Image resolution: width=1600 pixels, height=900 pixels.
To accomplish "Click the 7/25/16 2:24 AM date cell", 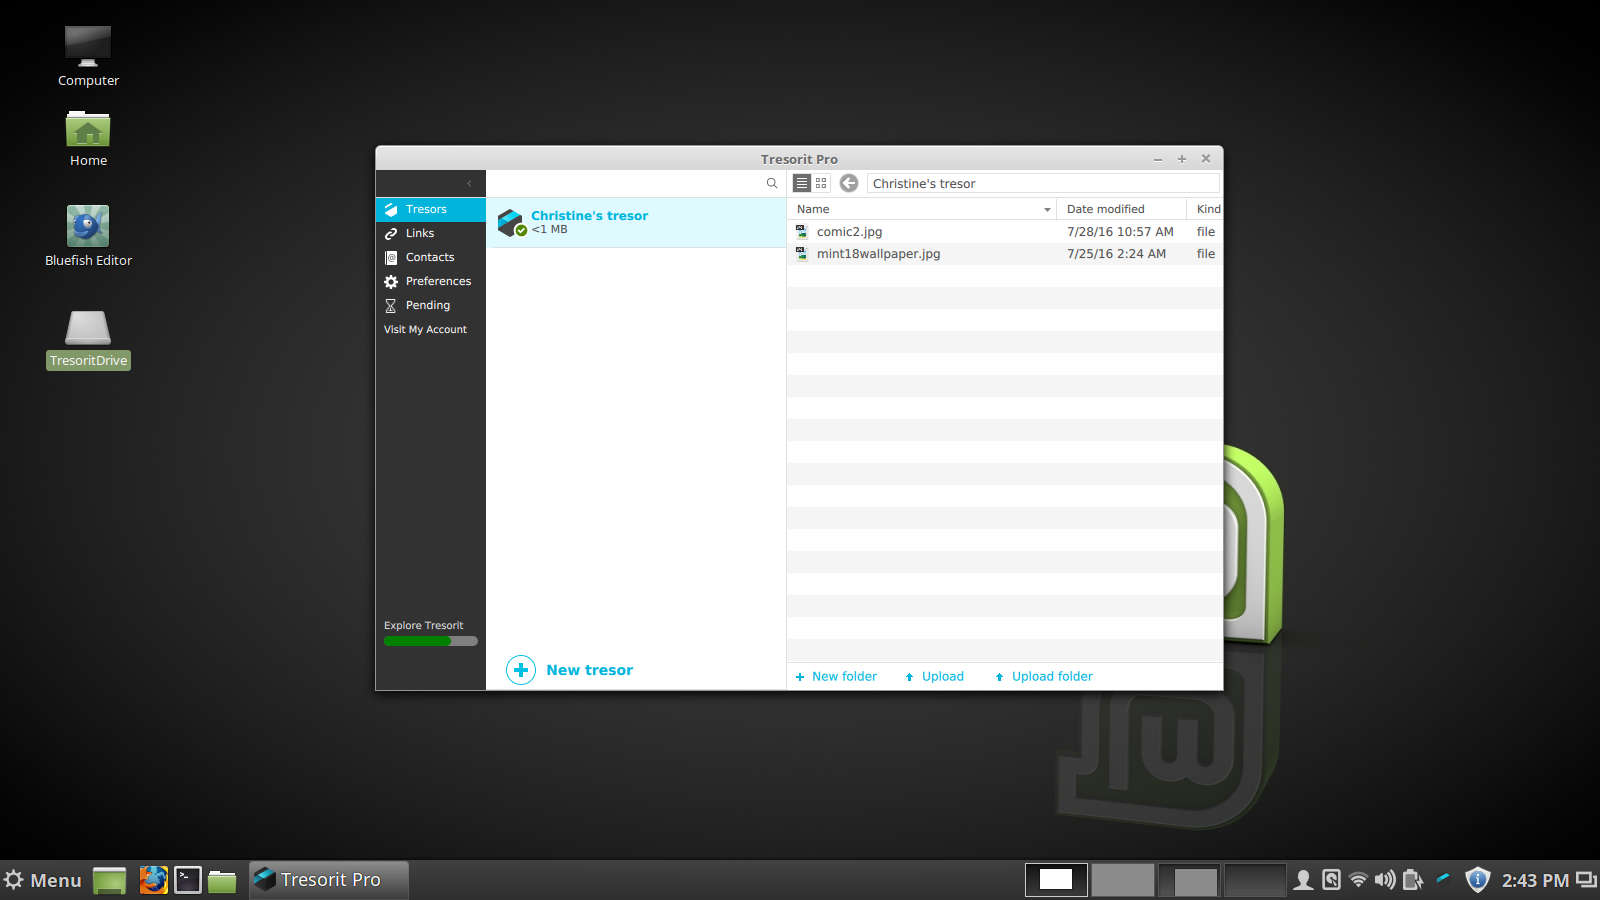I will [x=1116, y=253].
